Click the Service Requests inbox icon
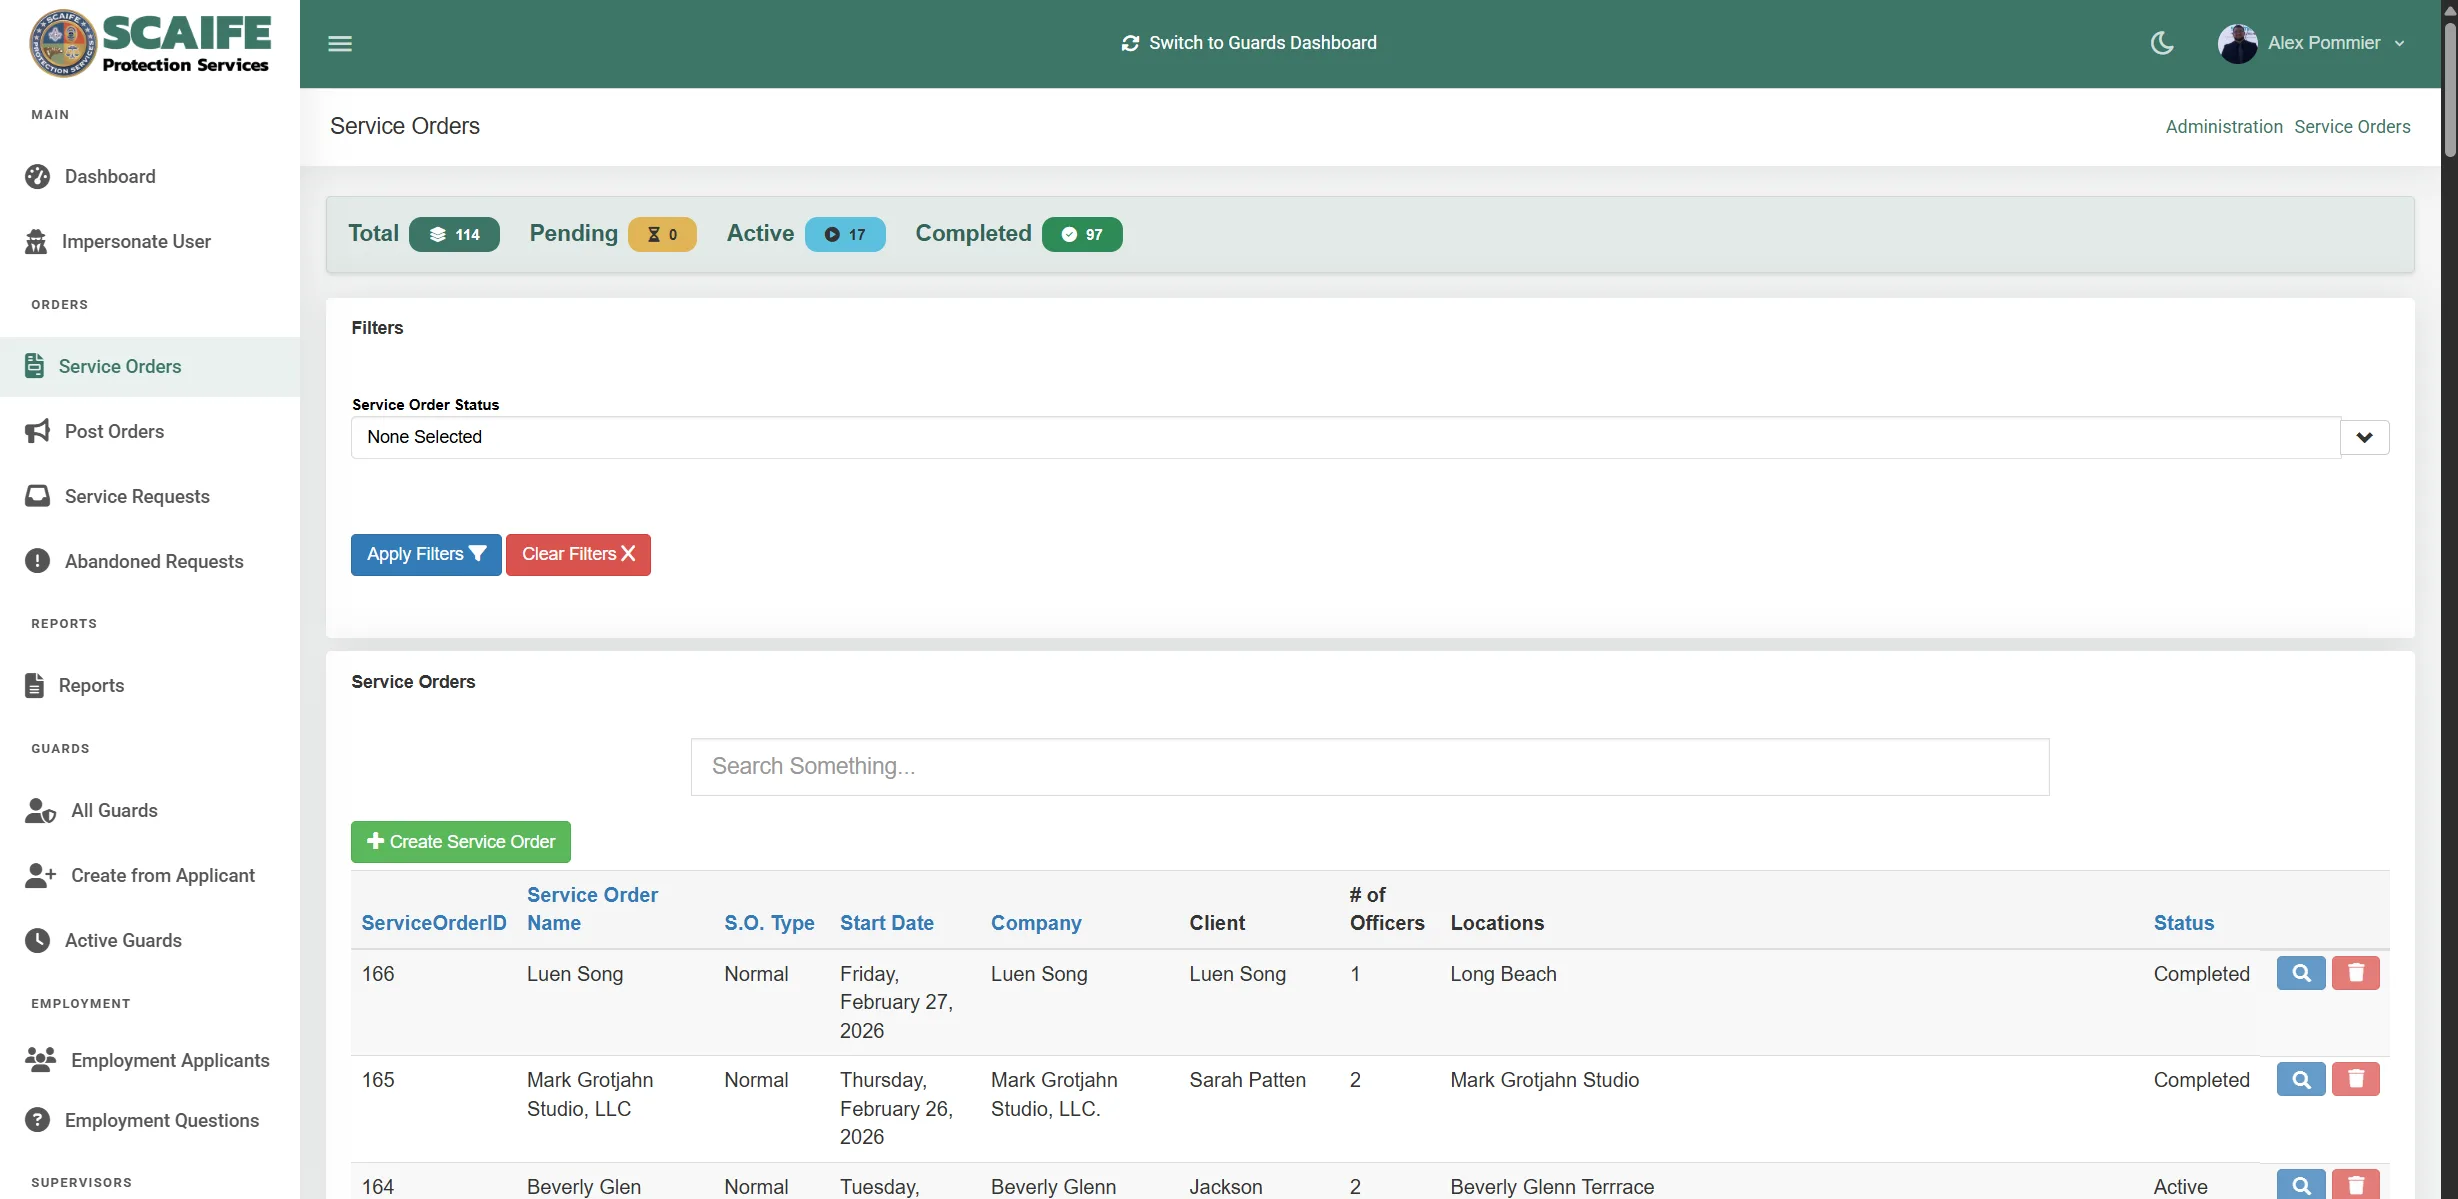Screen dimensions: 2458x1199 (x=37, y=496)
